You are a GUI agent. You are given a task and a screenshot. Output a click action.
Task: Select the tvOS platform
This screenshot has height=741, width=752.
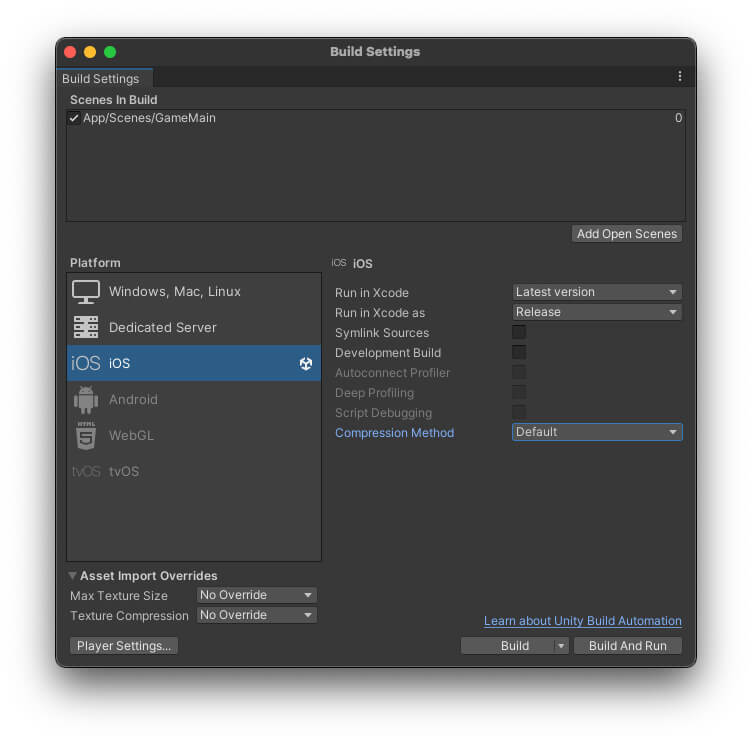(x=194, y=471)
